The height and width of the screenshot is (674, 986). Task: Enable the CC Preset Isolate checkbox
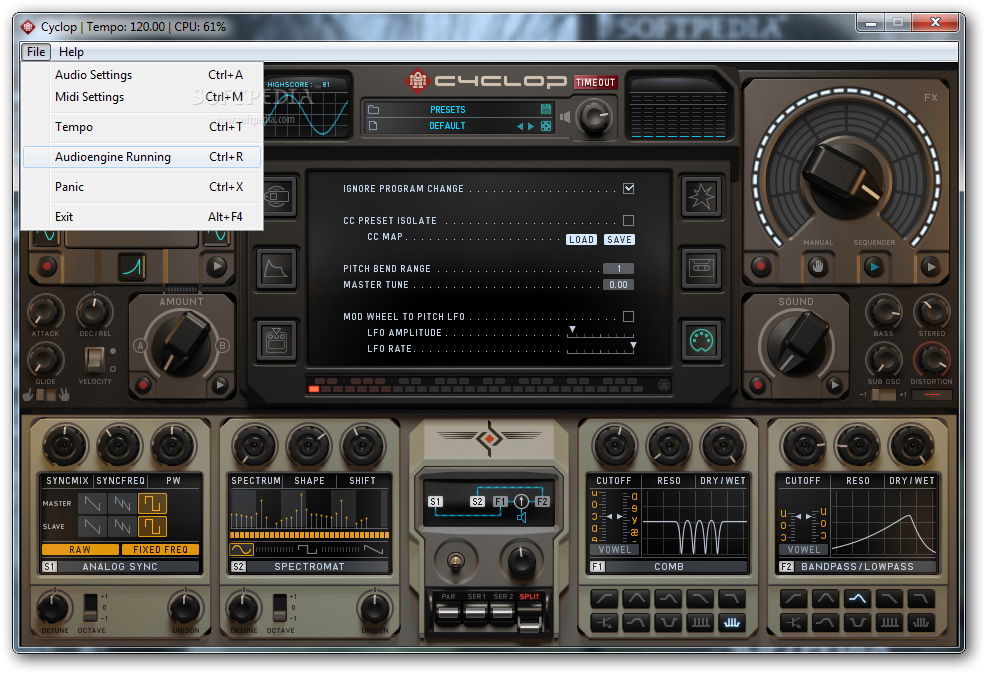[628, 220]
